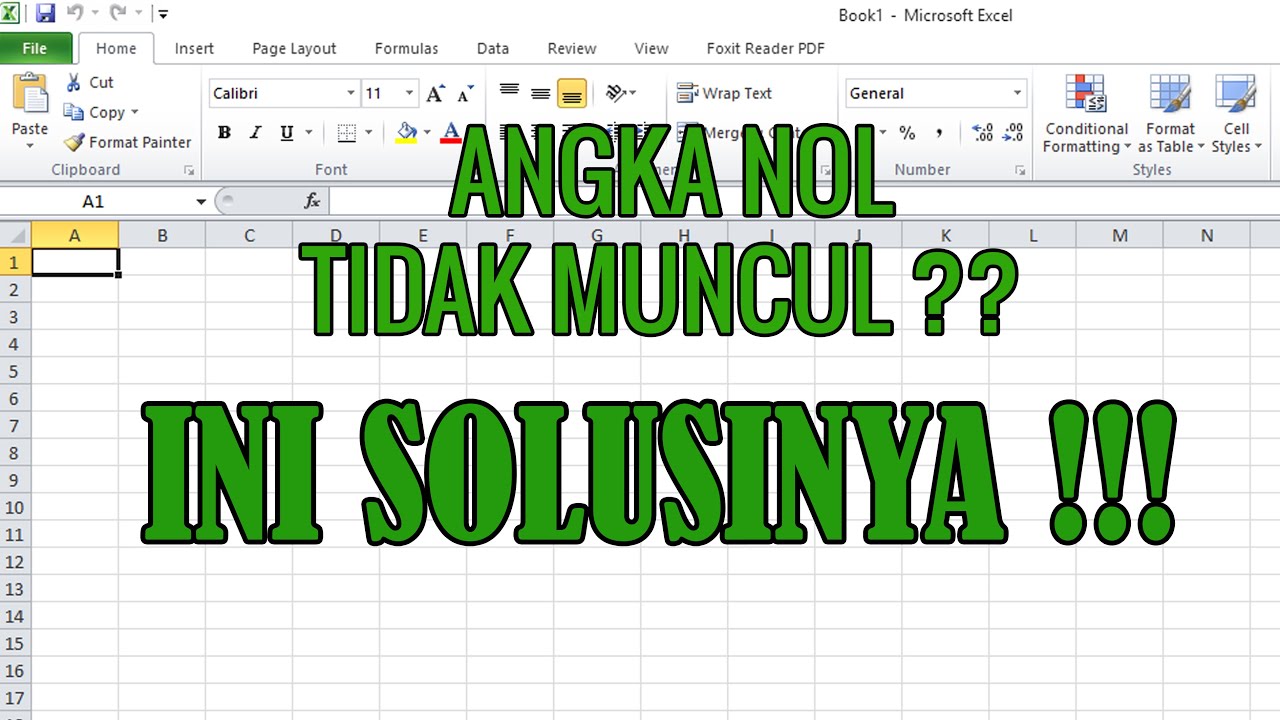This screenshot has width=1280, height=720.
Task: Click the Middle Align icon
Action: tap(541, 93)
